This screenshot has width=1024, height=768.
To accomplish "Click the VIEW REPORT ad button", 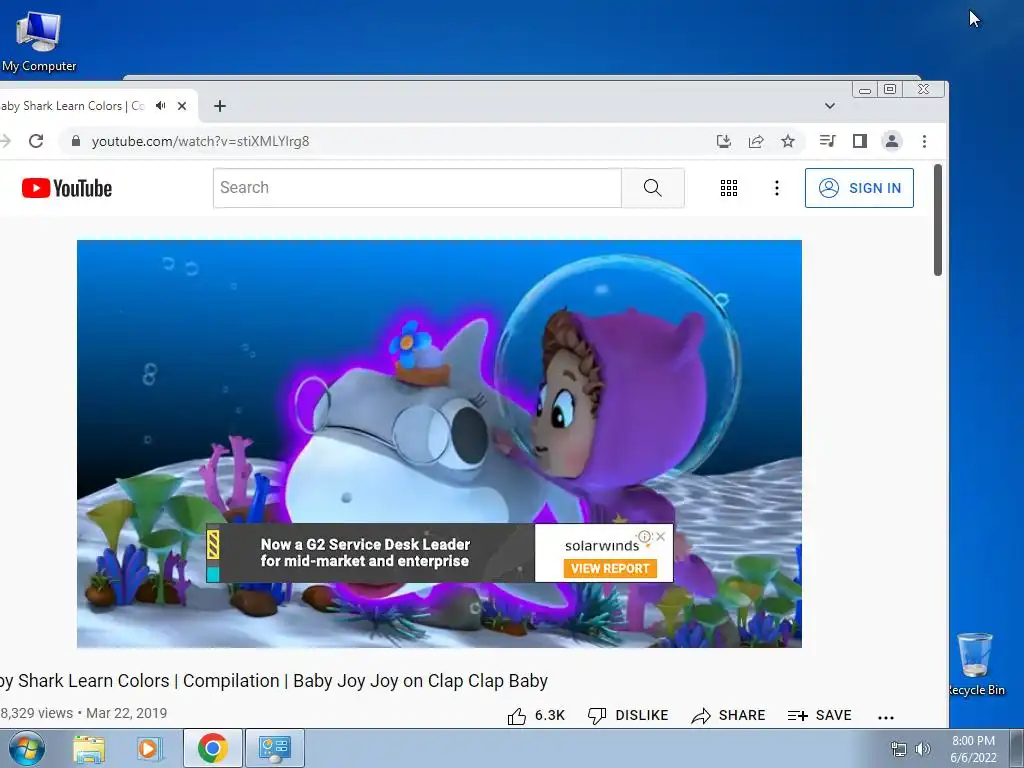I will point(610,569).
